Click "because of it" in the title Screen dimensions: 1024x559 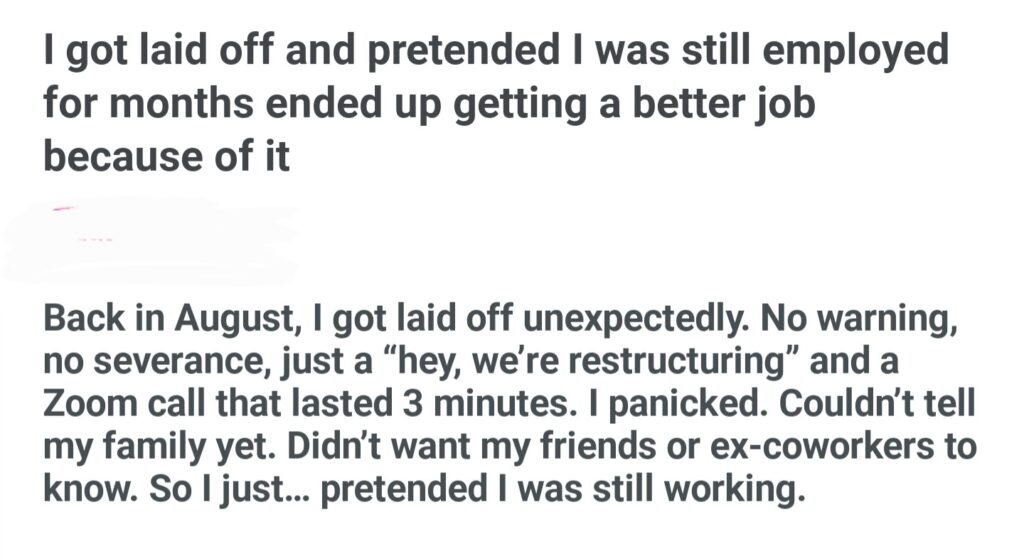tap(166, 158)
